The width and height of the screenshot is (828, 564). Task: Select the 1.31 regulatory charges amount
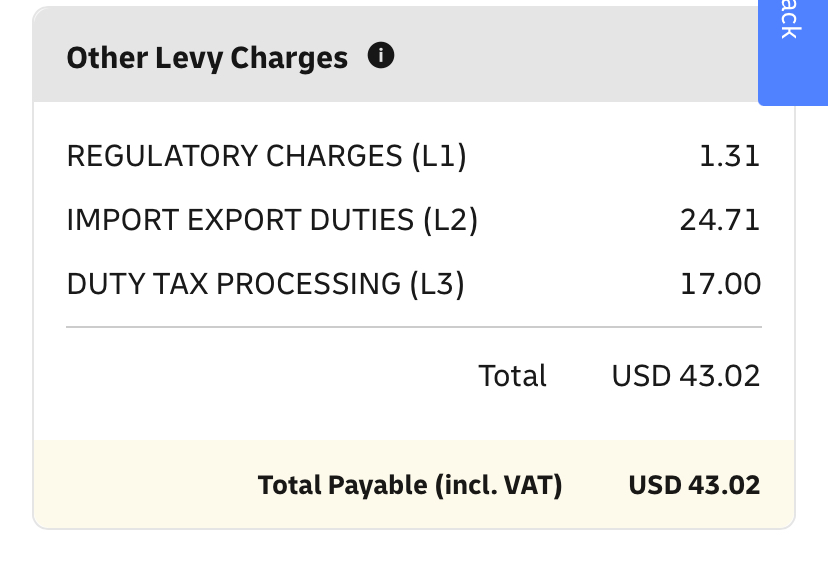(x=730, y=156)
